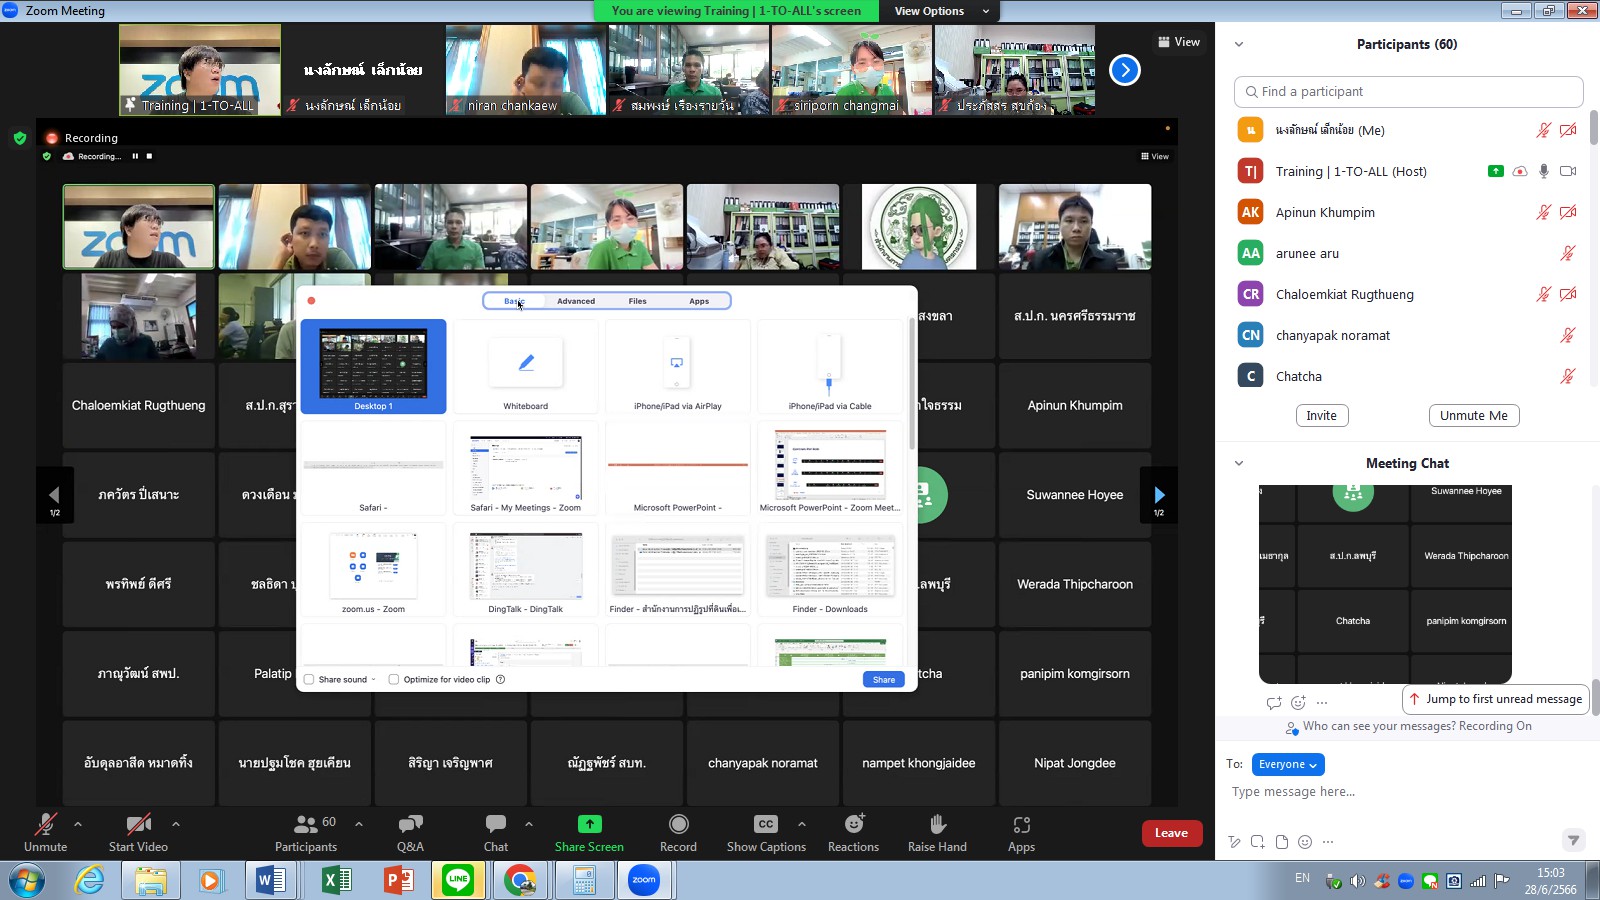Select Whiteboard in the share dialog

click(526, 366)
